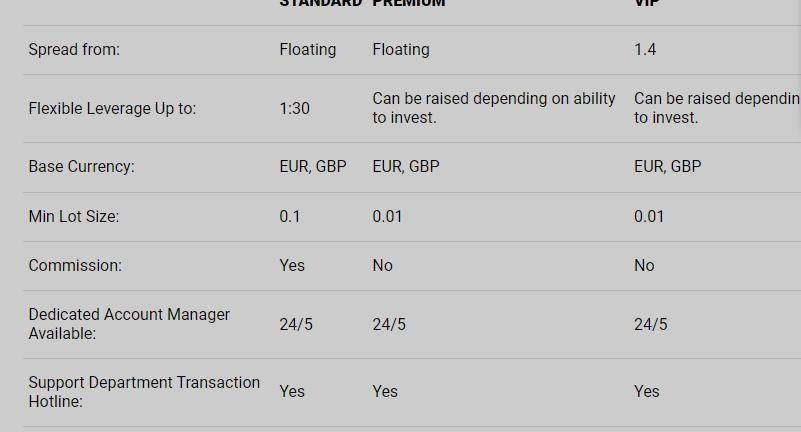801x432 pixels.
Task: Click the Premium column's "Floating" spread value
Action: click(401, 49)
